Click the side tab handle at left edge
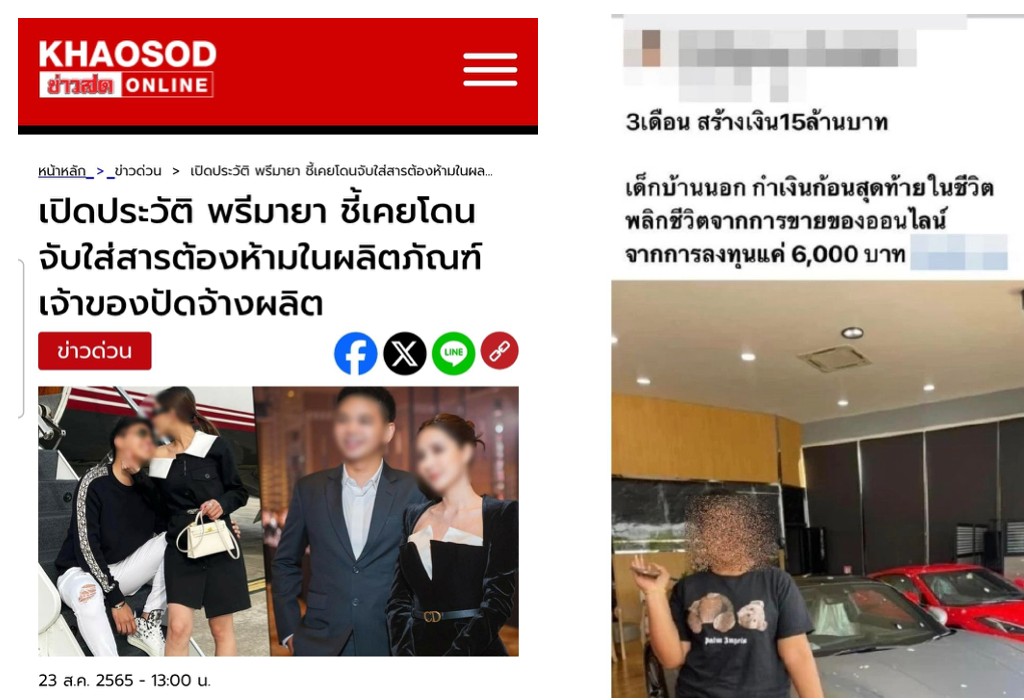This screenshot has width=1024, height=700. (20, 338)
